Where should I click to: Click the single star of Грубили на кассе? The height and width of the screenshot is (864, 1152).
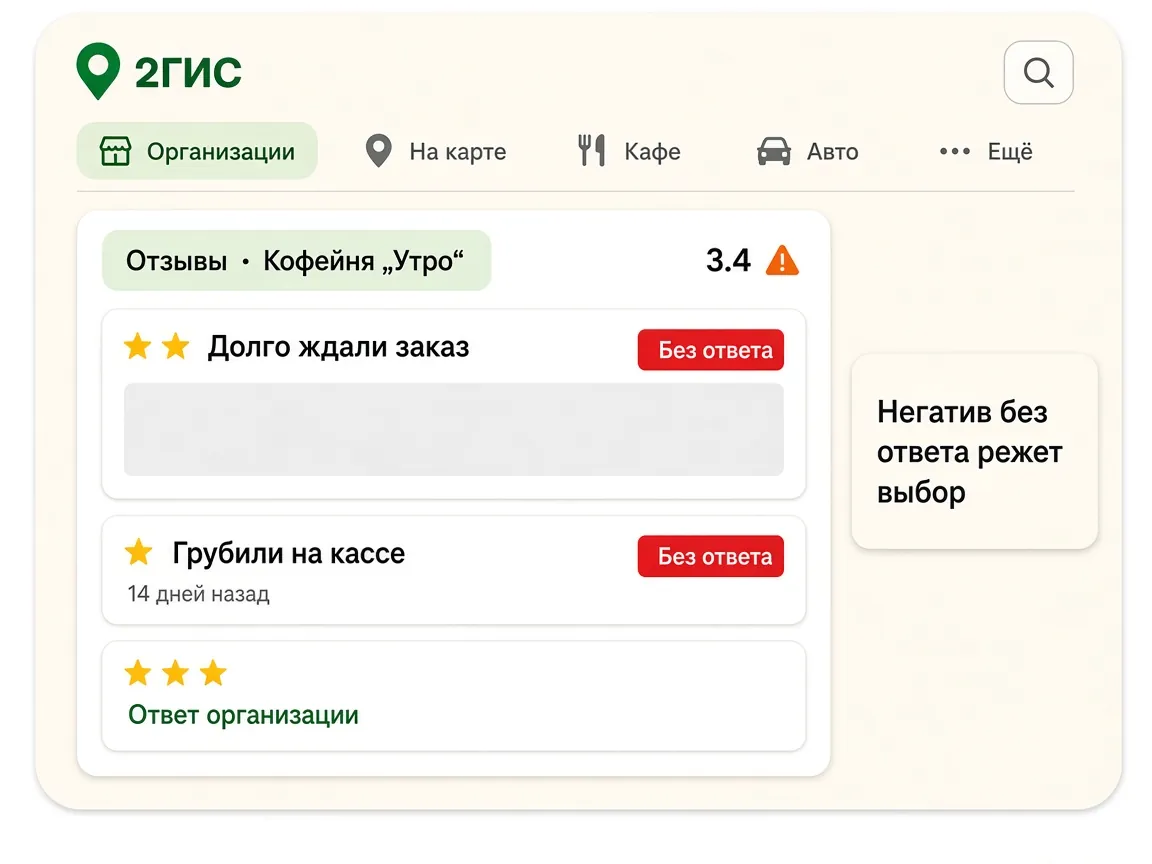(x=138, y=552)
